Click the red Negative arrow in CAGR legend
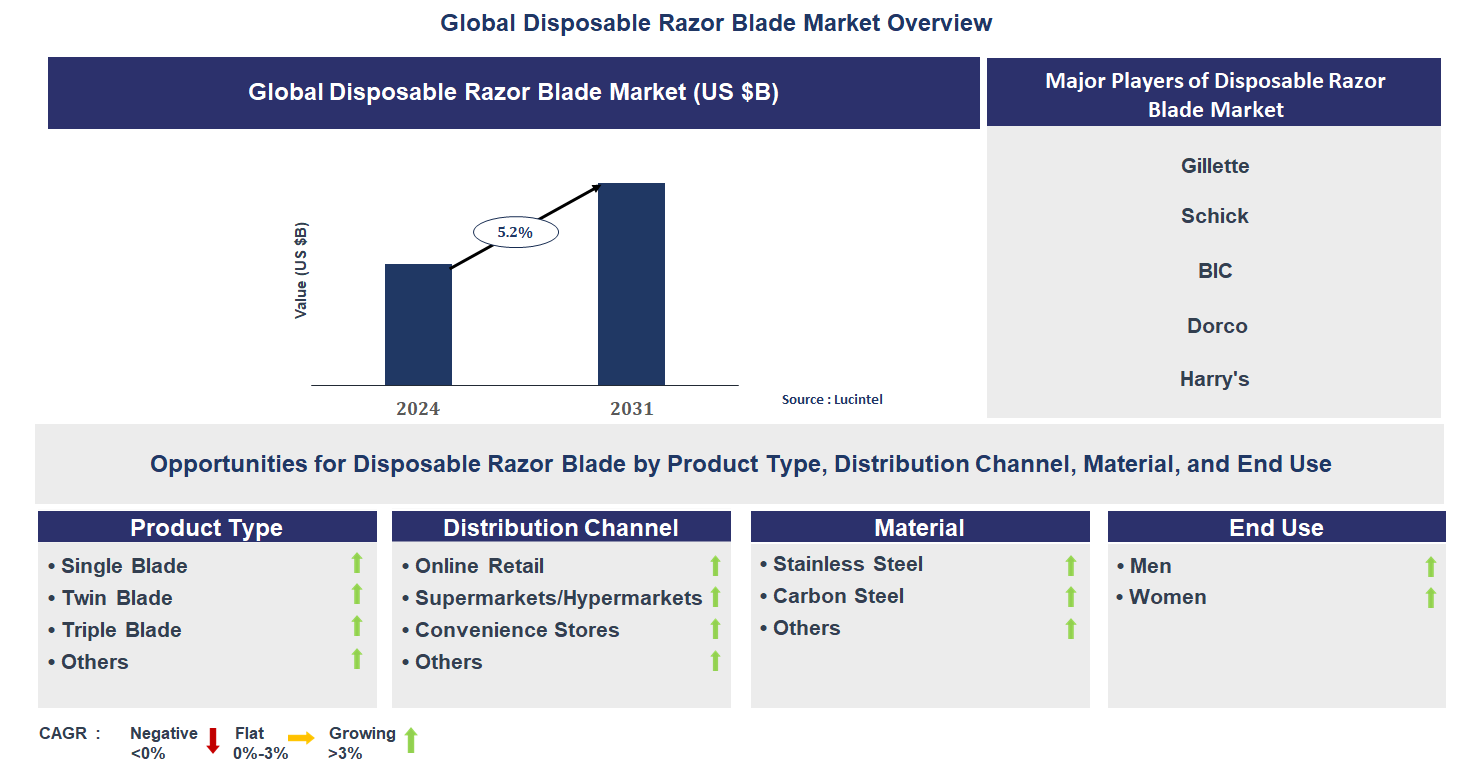Image resolution: width=1473 pixels, height=769 pixels. point(211,741)
